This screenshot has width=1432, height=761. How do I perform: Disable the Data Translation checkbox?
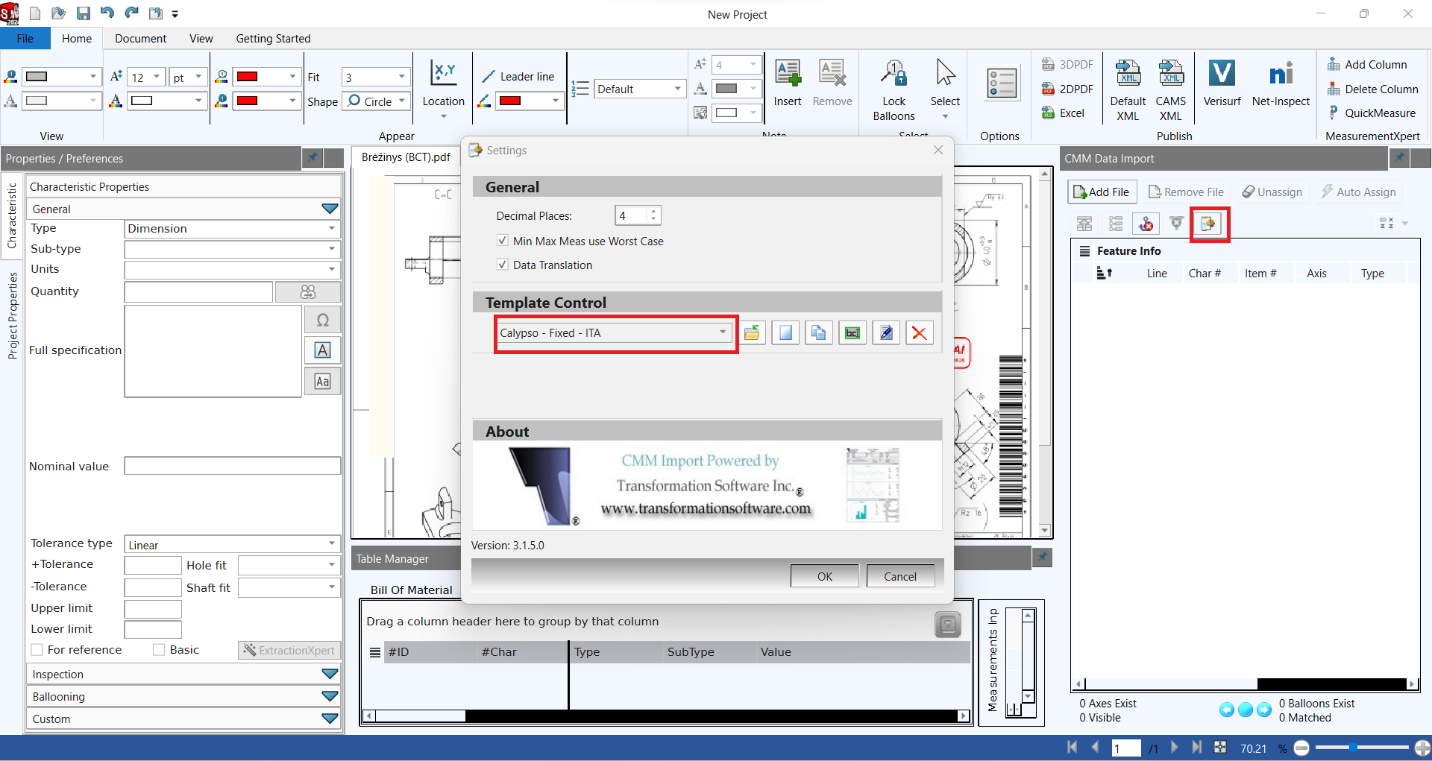501,264
